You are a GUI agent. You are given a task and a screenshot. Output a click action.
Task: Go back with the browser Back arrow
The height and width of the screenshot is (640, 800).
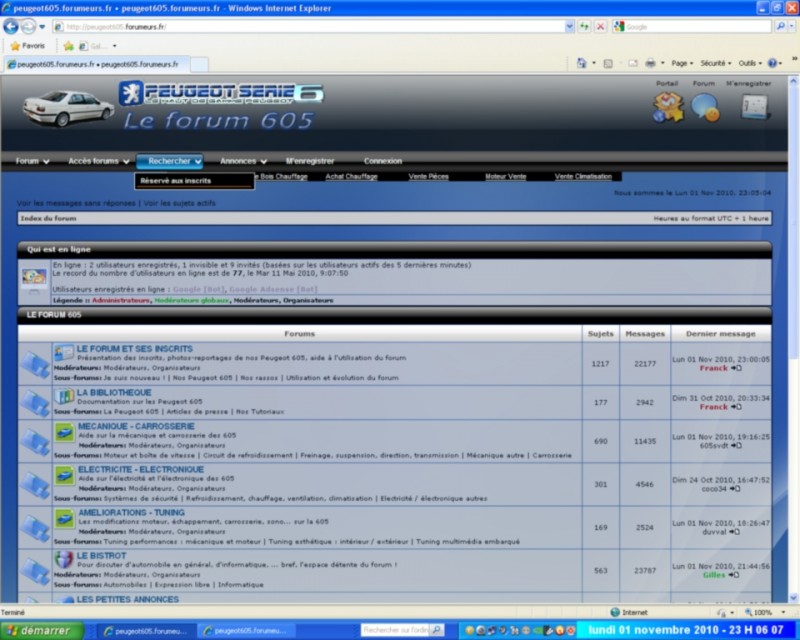(x=11, y=27)
